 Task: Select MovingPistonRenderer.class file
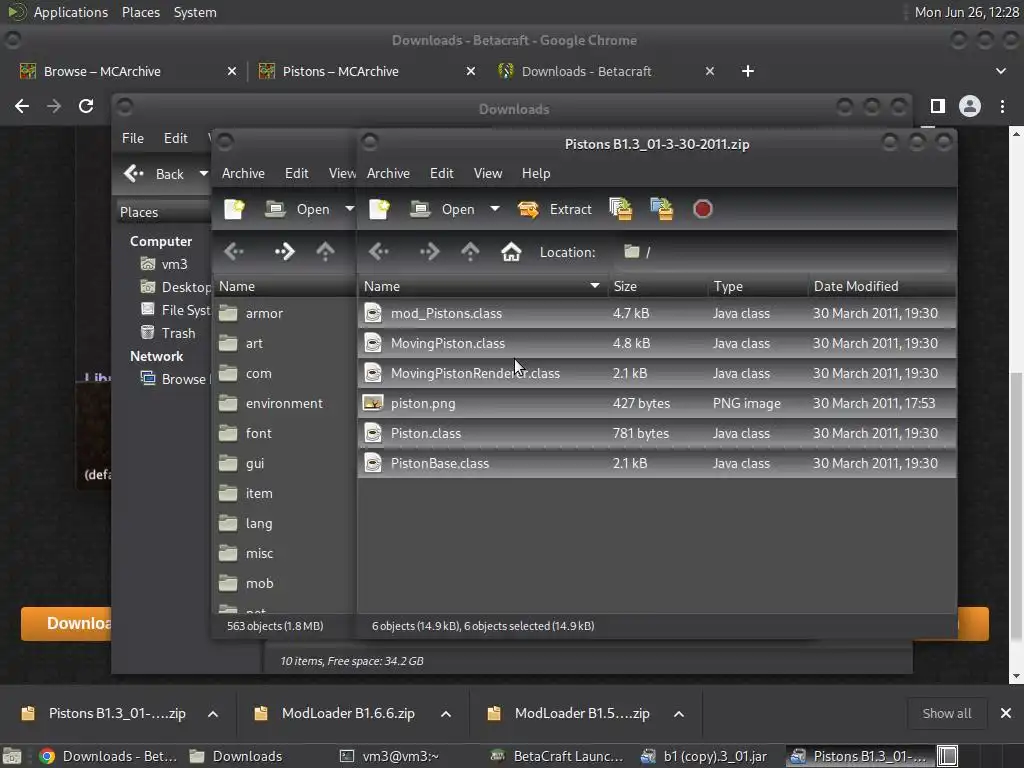click(x=657, y=374)
